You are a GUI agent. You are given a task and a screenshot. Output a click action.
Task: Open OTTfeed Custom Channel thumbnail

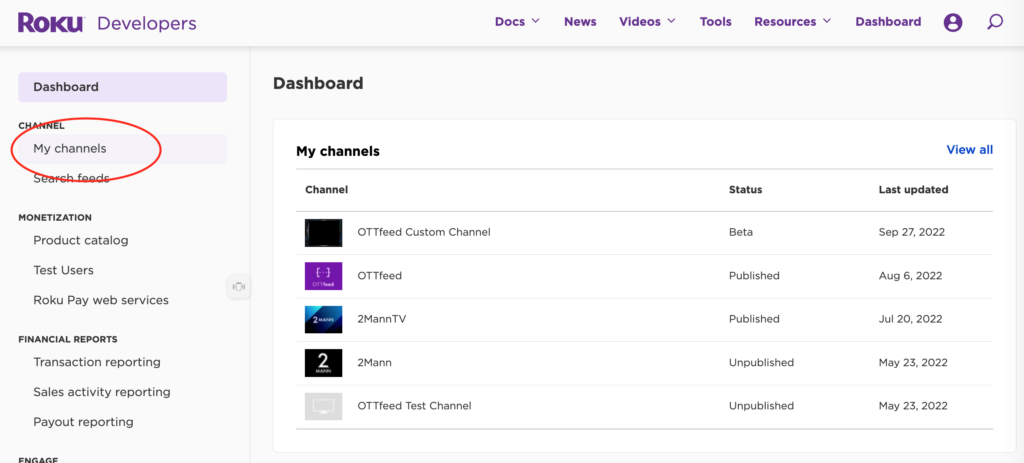tap(323, 232)
